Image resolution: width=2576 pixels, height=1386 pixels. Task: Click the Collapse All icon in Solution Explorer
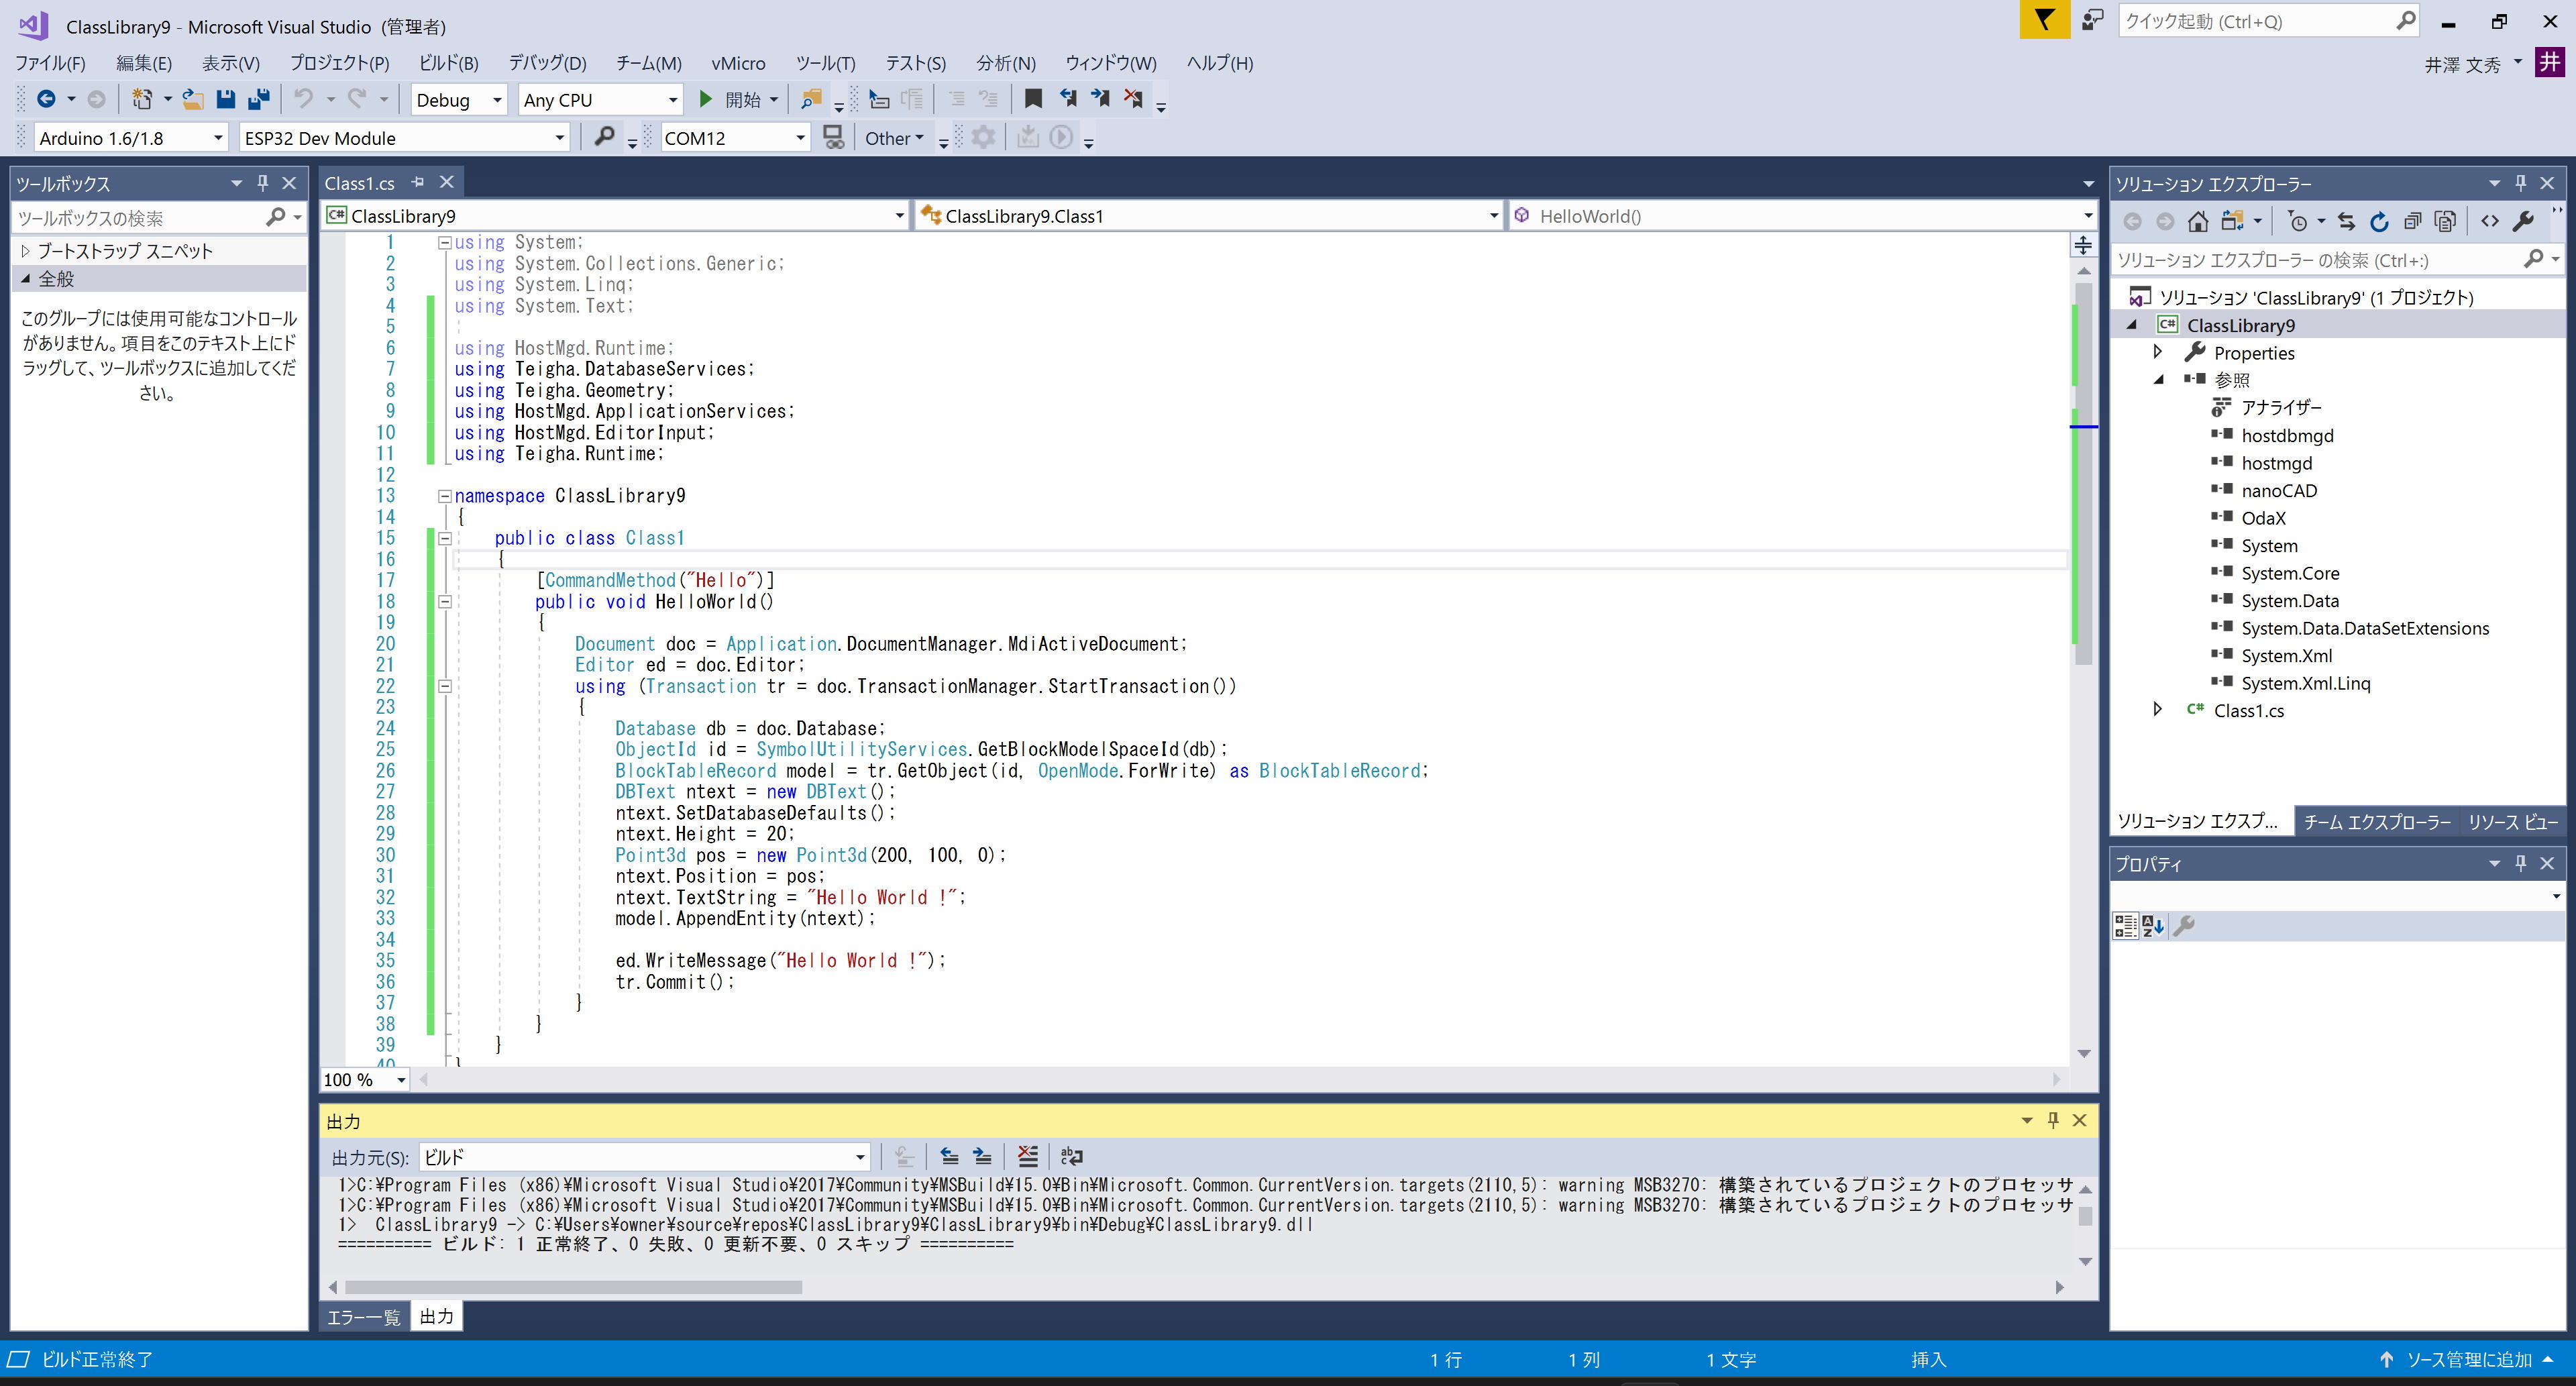pos(2413,222)
